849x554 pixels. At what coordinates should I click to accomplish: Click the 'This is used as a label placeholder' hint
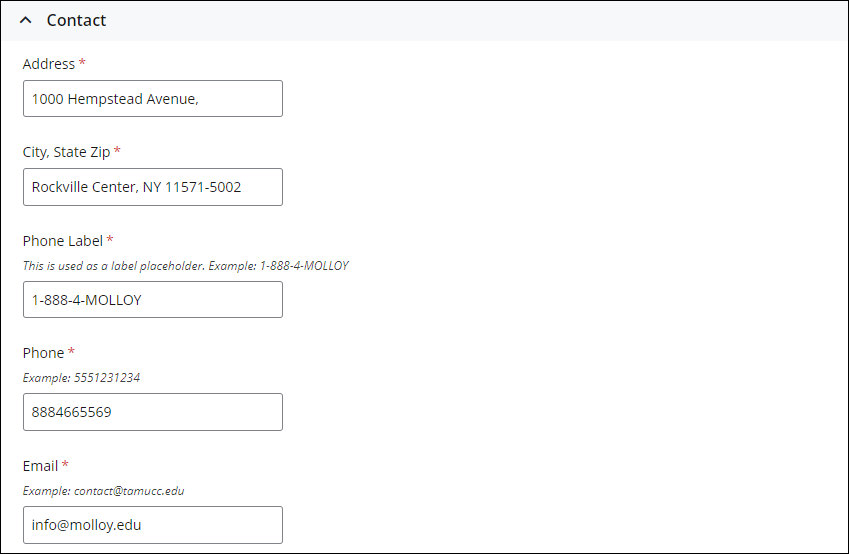point(186,265)
